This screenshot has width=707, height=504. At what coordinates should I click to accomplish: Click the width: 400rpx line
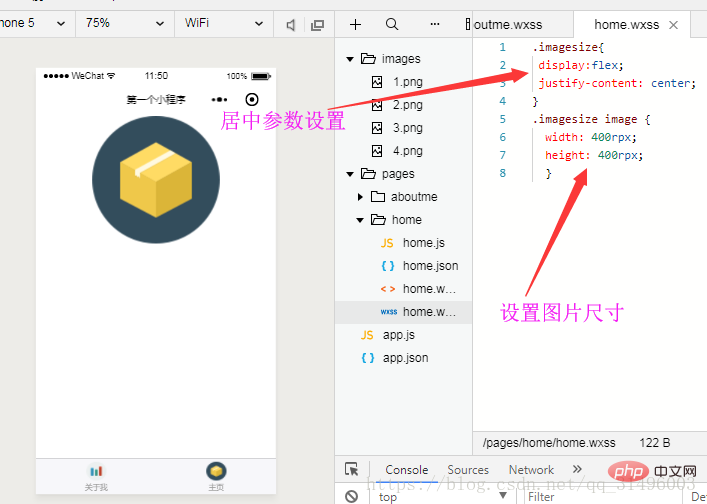(x=591, y=137)
